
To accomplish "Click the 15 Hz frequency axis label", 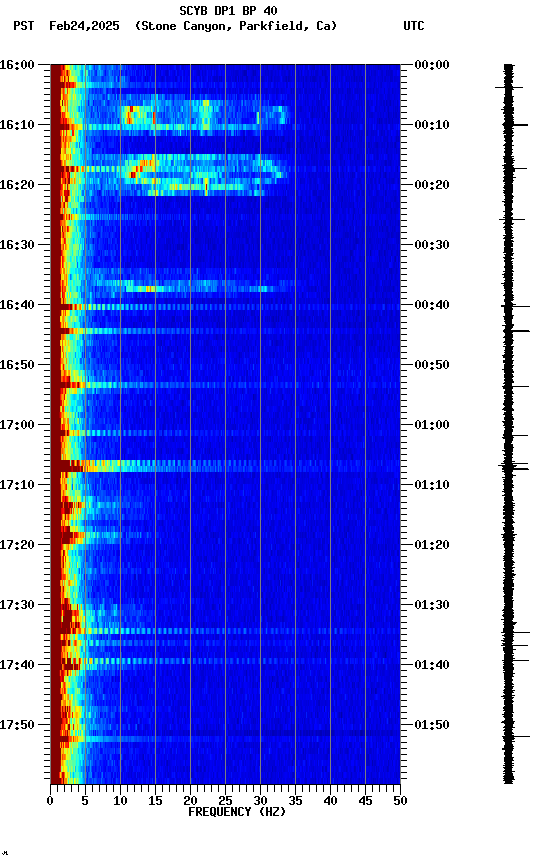I will coord(155,801).
